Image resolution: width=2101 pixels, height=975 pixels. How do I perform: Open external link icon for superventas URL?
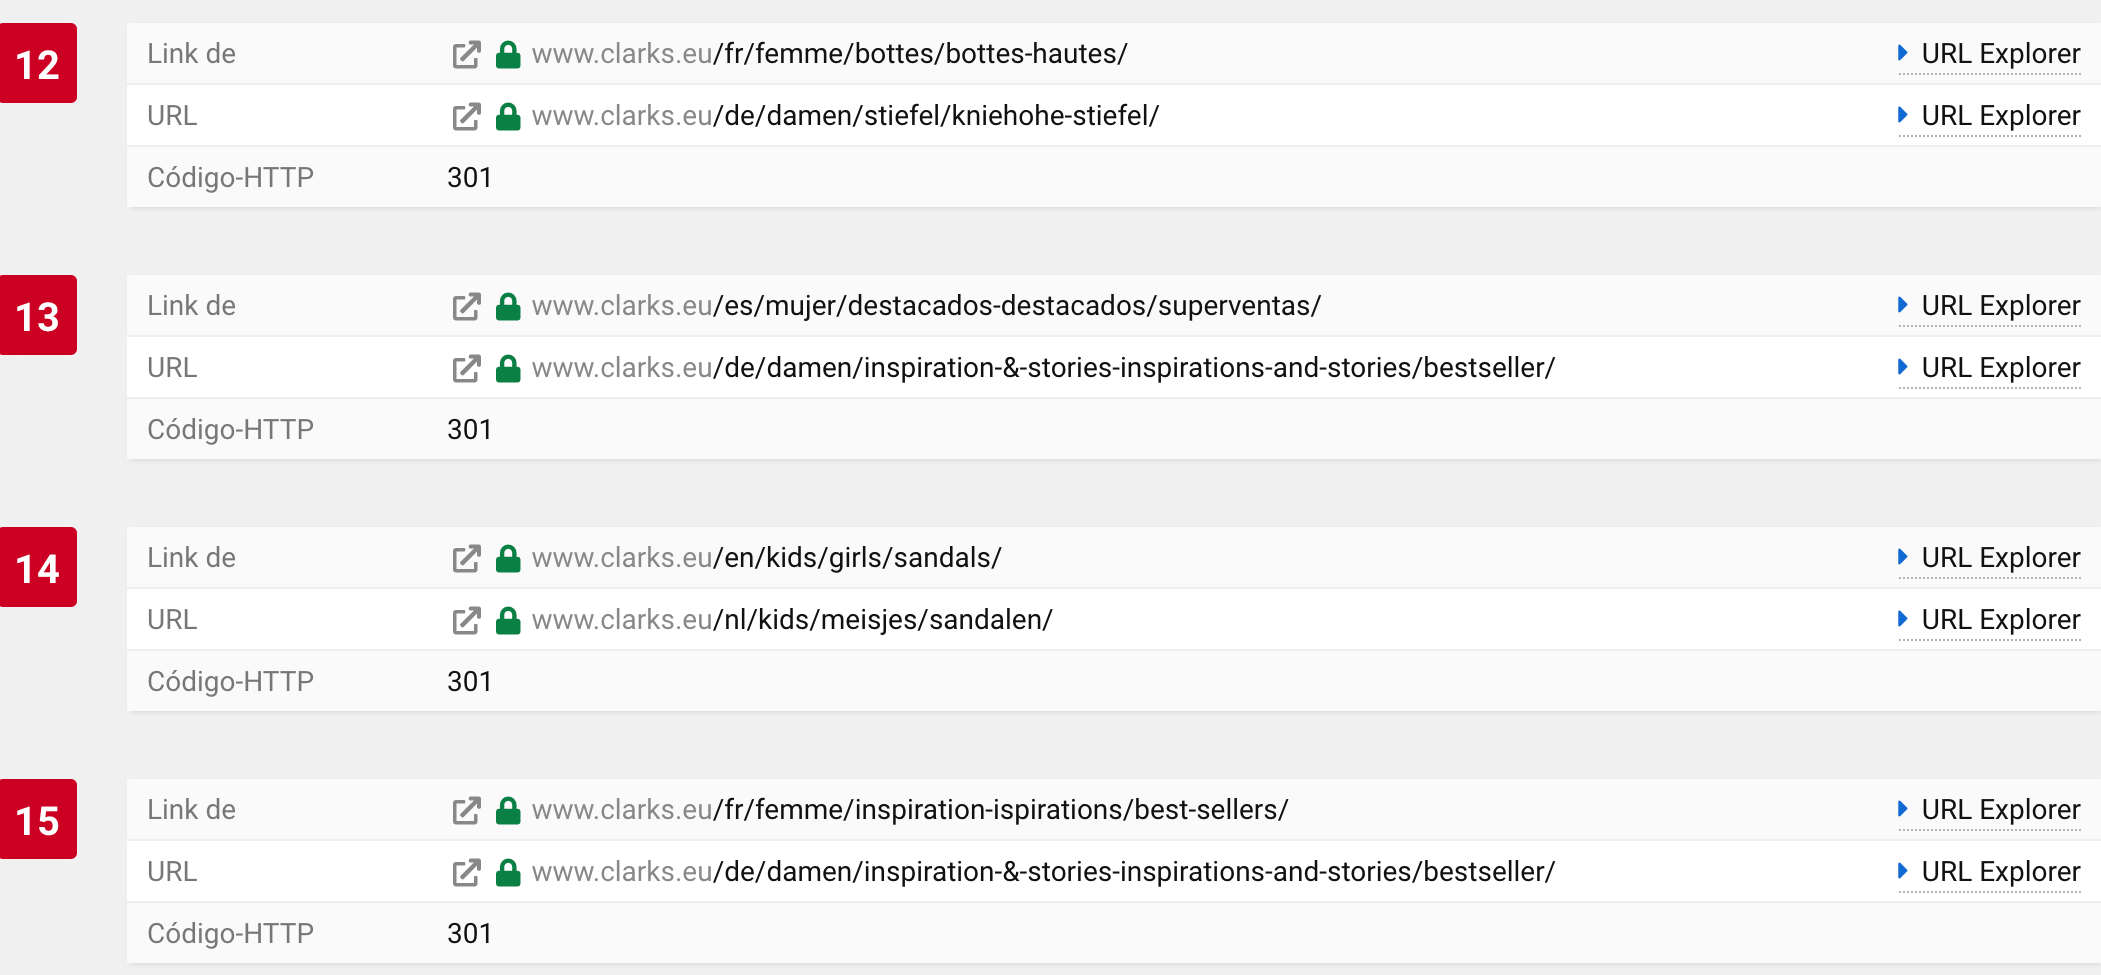[x=466, y=306]
